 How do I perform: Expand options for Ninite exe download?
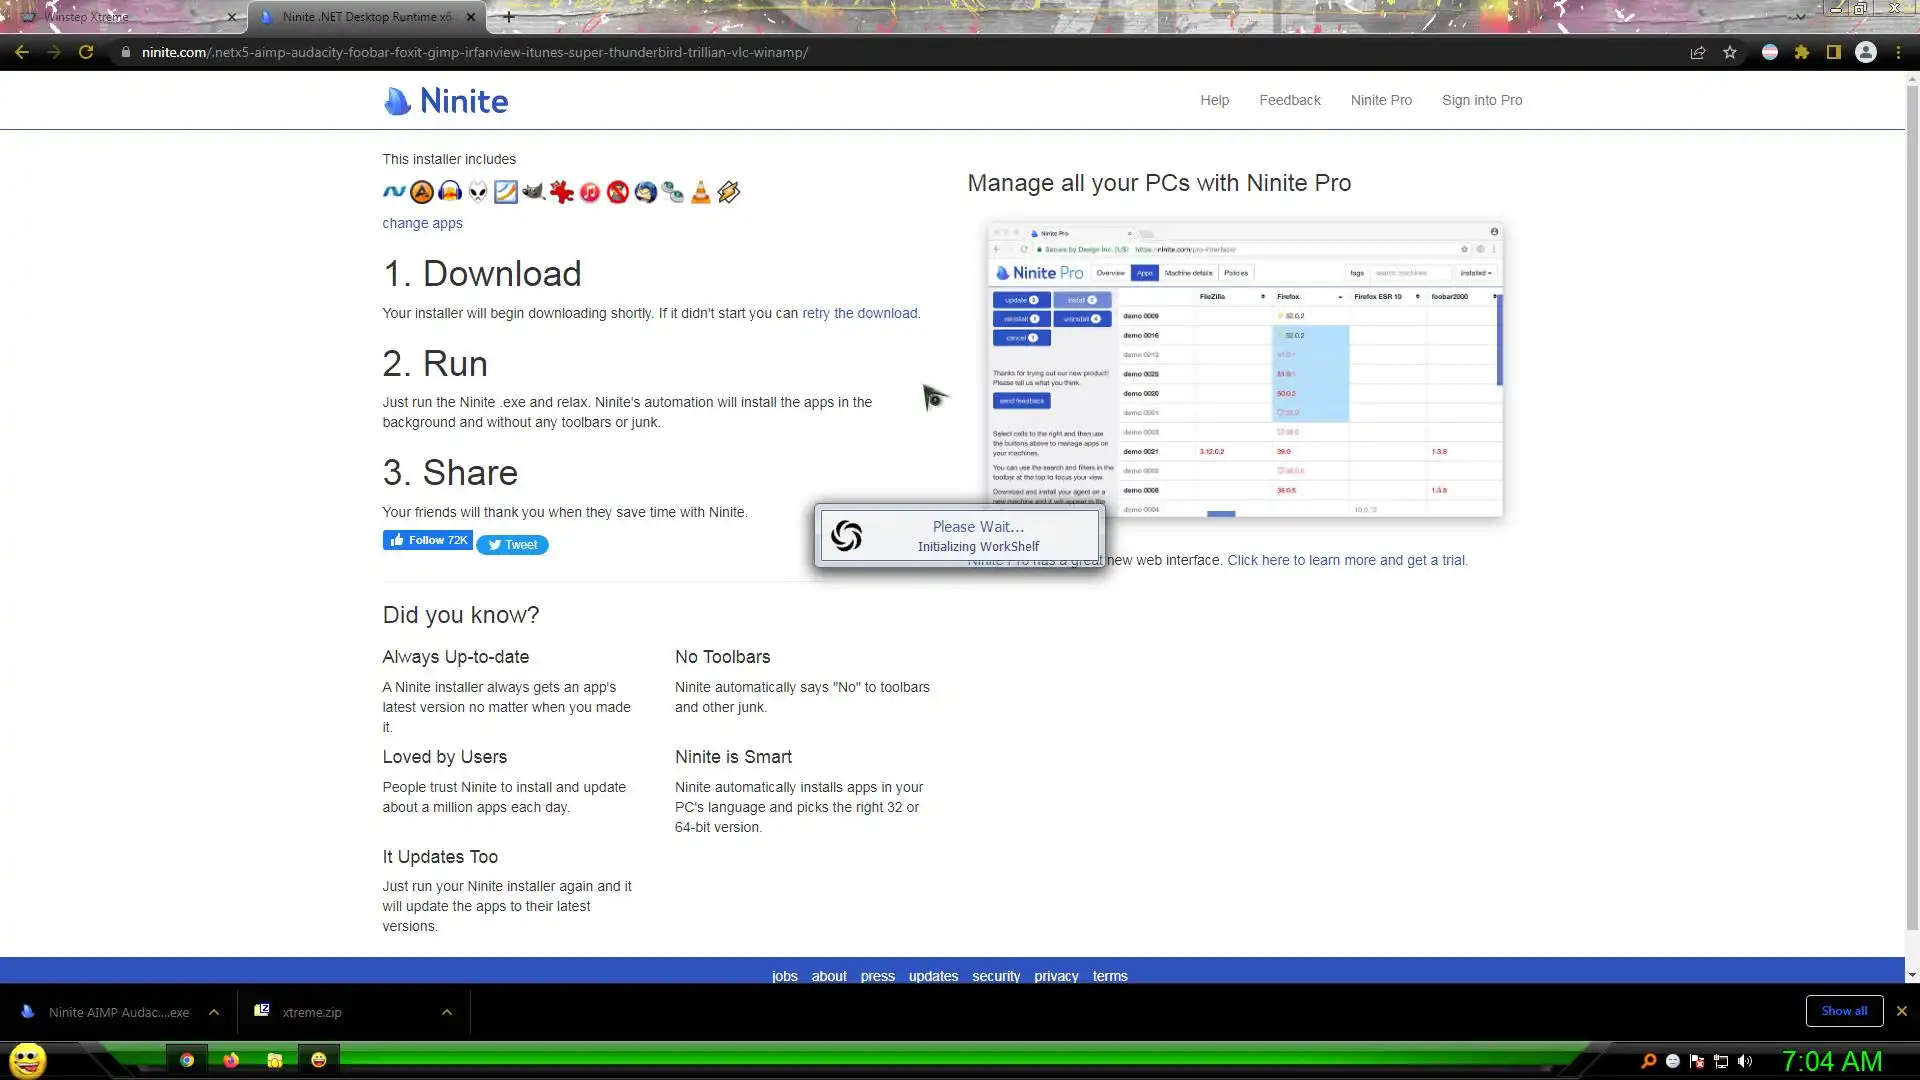(214, 1012)
